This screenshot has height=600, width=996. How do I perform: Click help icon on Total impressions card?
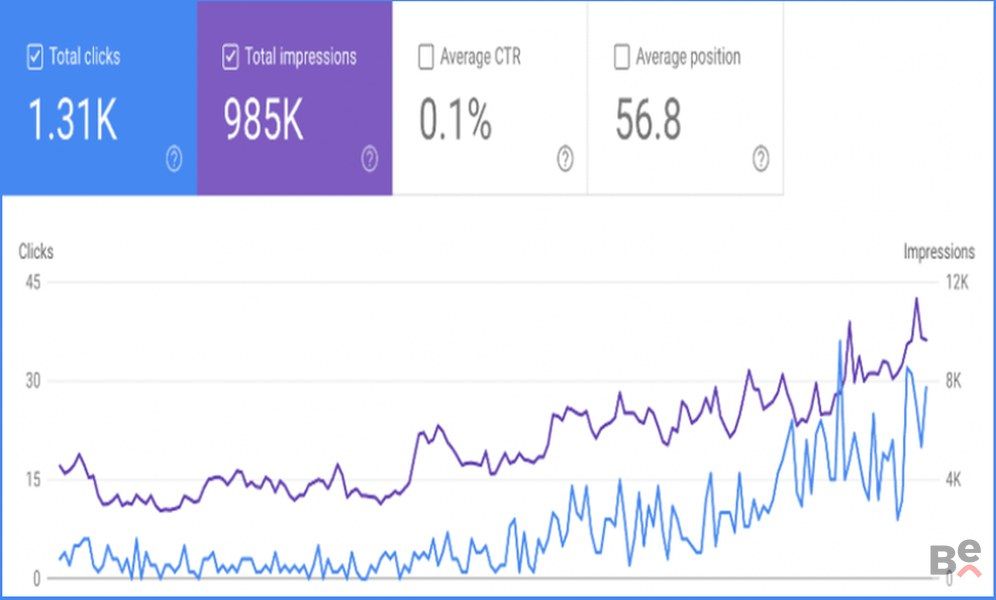(369, 159)
